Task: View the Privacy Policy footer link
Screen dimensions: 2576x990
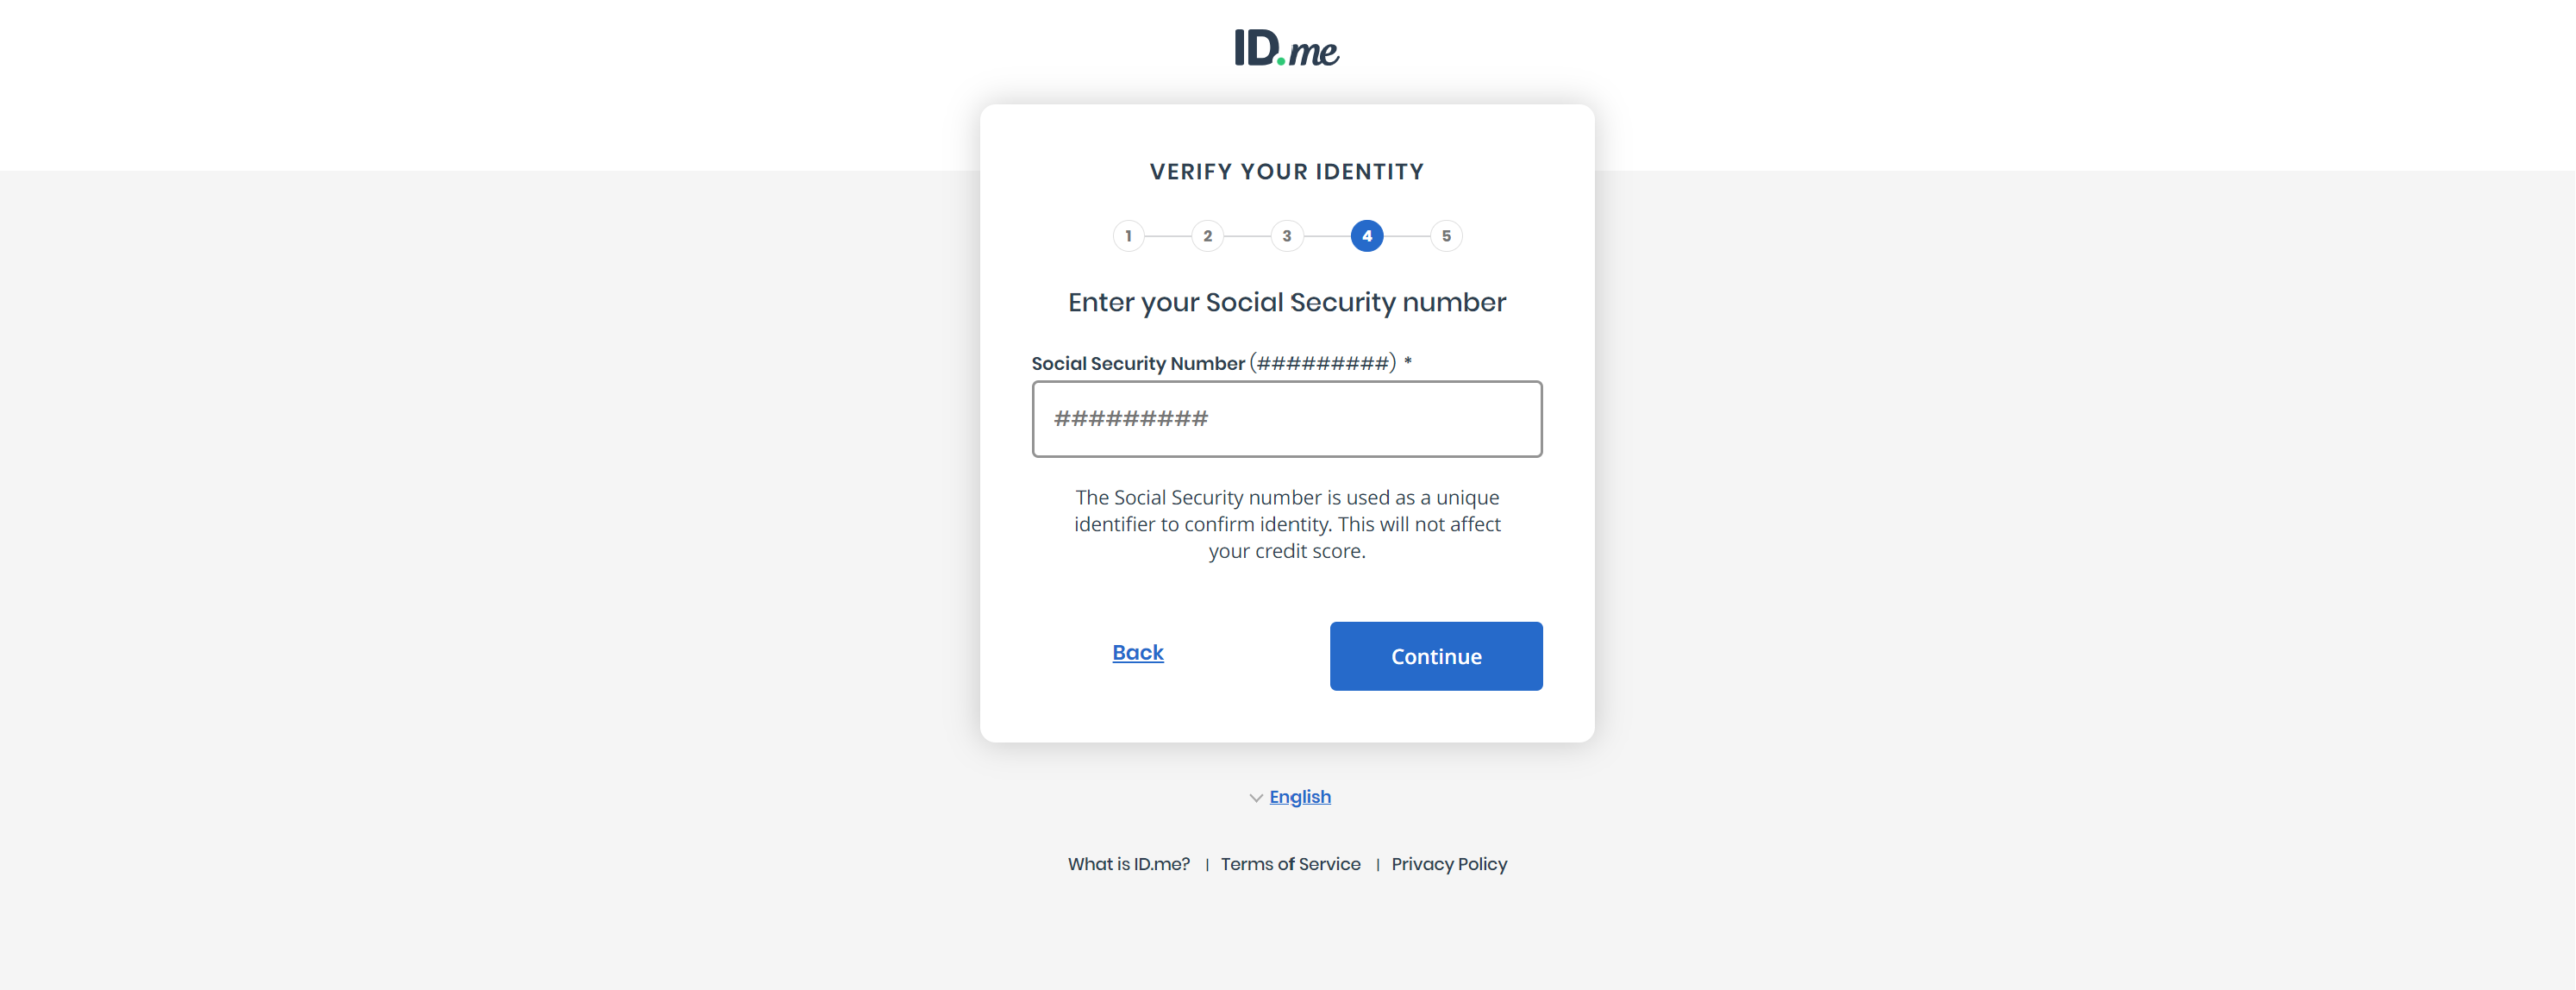Action: [x=1449, y=864]
